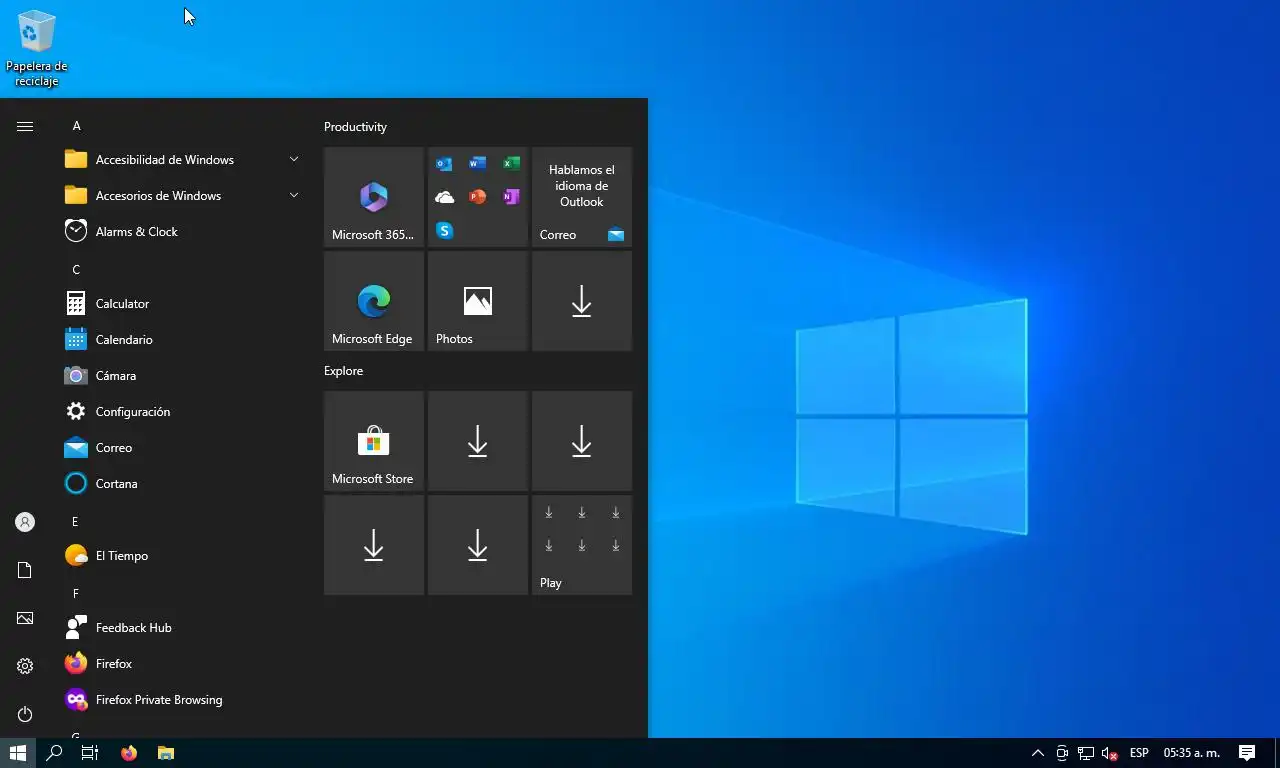This screenshot has height=768, width=1280.
Task: Click the letter A group header
Action: tap(77, 126)
